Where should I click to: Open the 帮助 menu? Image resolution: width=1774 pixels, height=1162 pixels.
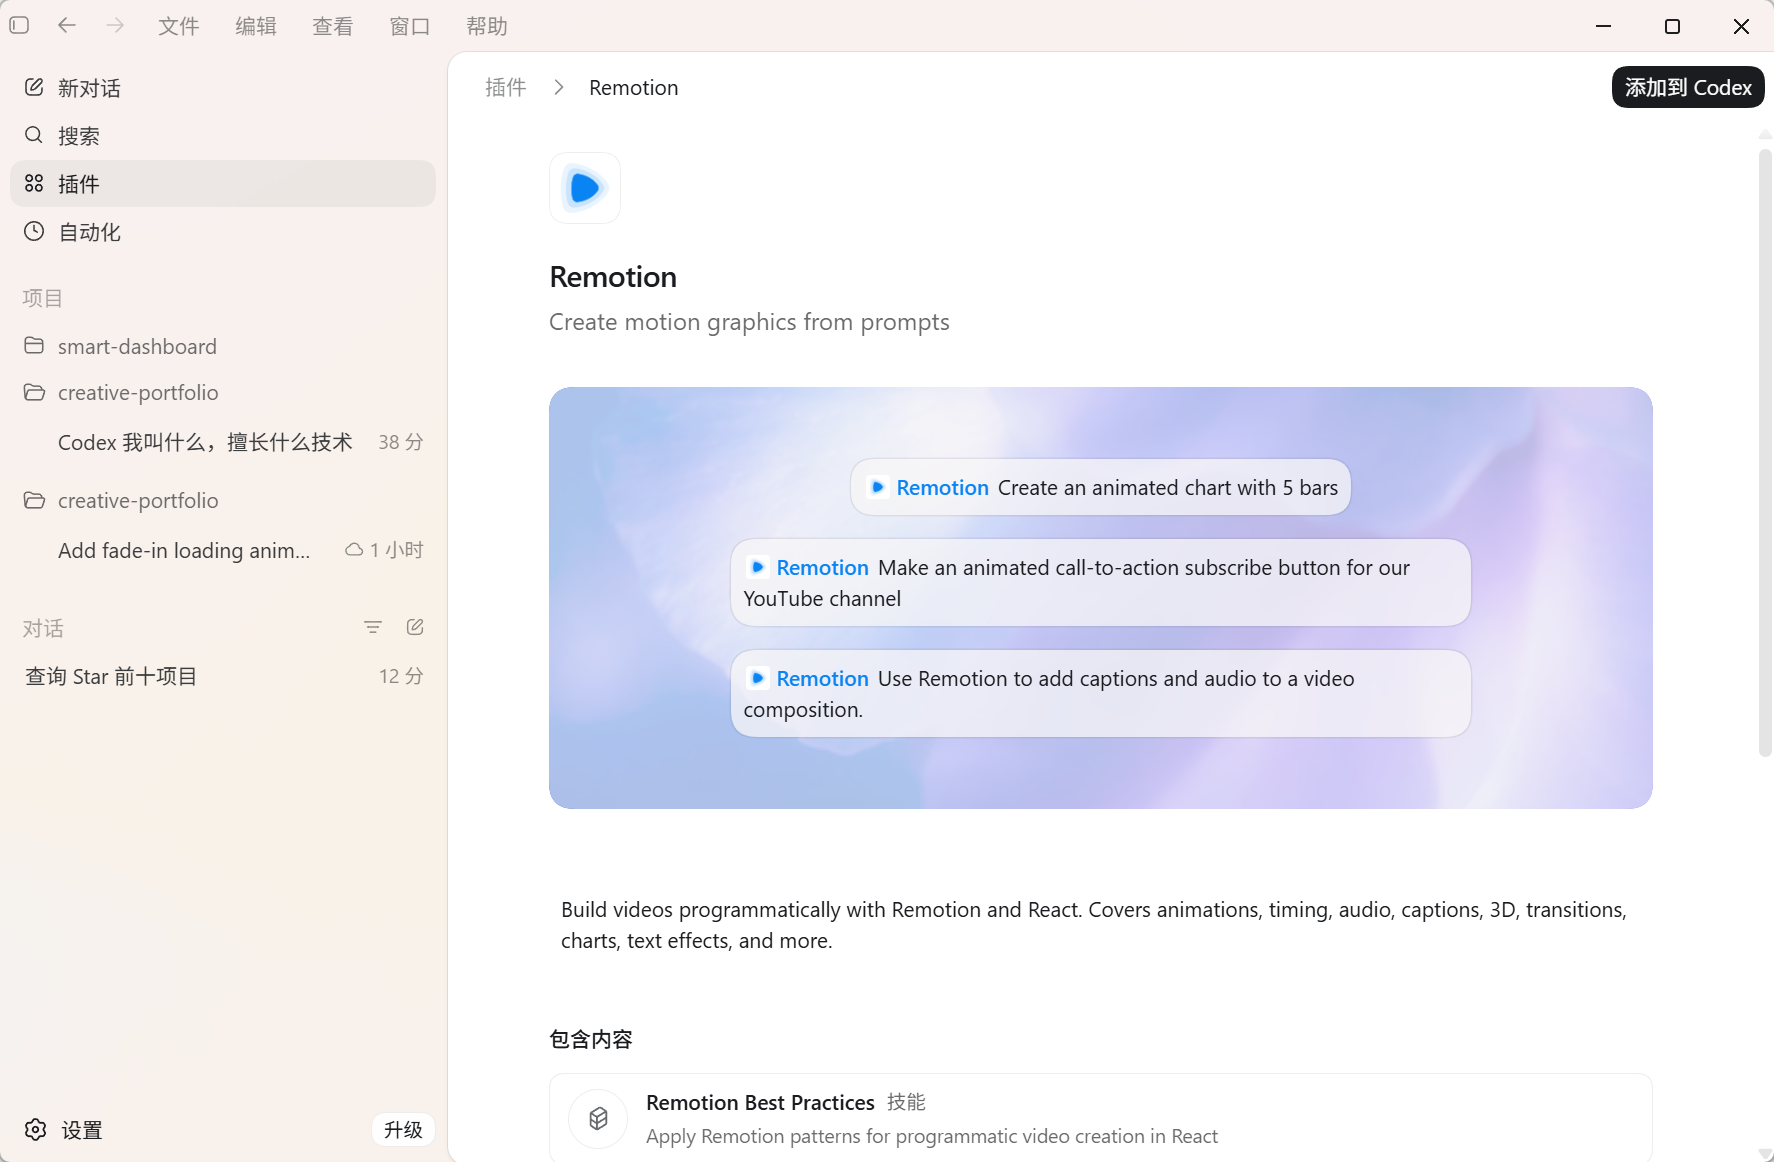coord(487,26)
